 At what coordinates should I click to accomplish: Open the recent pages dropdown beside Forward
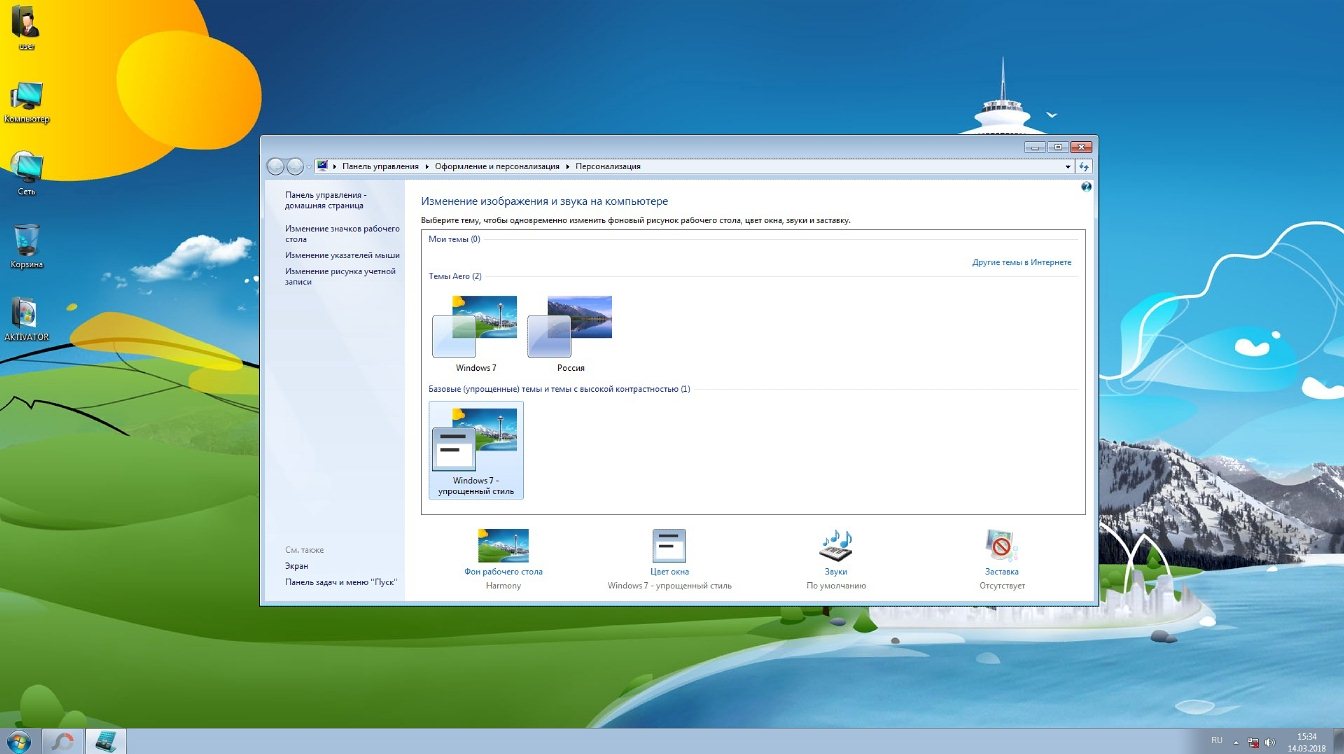[307, 166]
